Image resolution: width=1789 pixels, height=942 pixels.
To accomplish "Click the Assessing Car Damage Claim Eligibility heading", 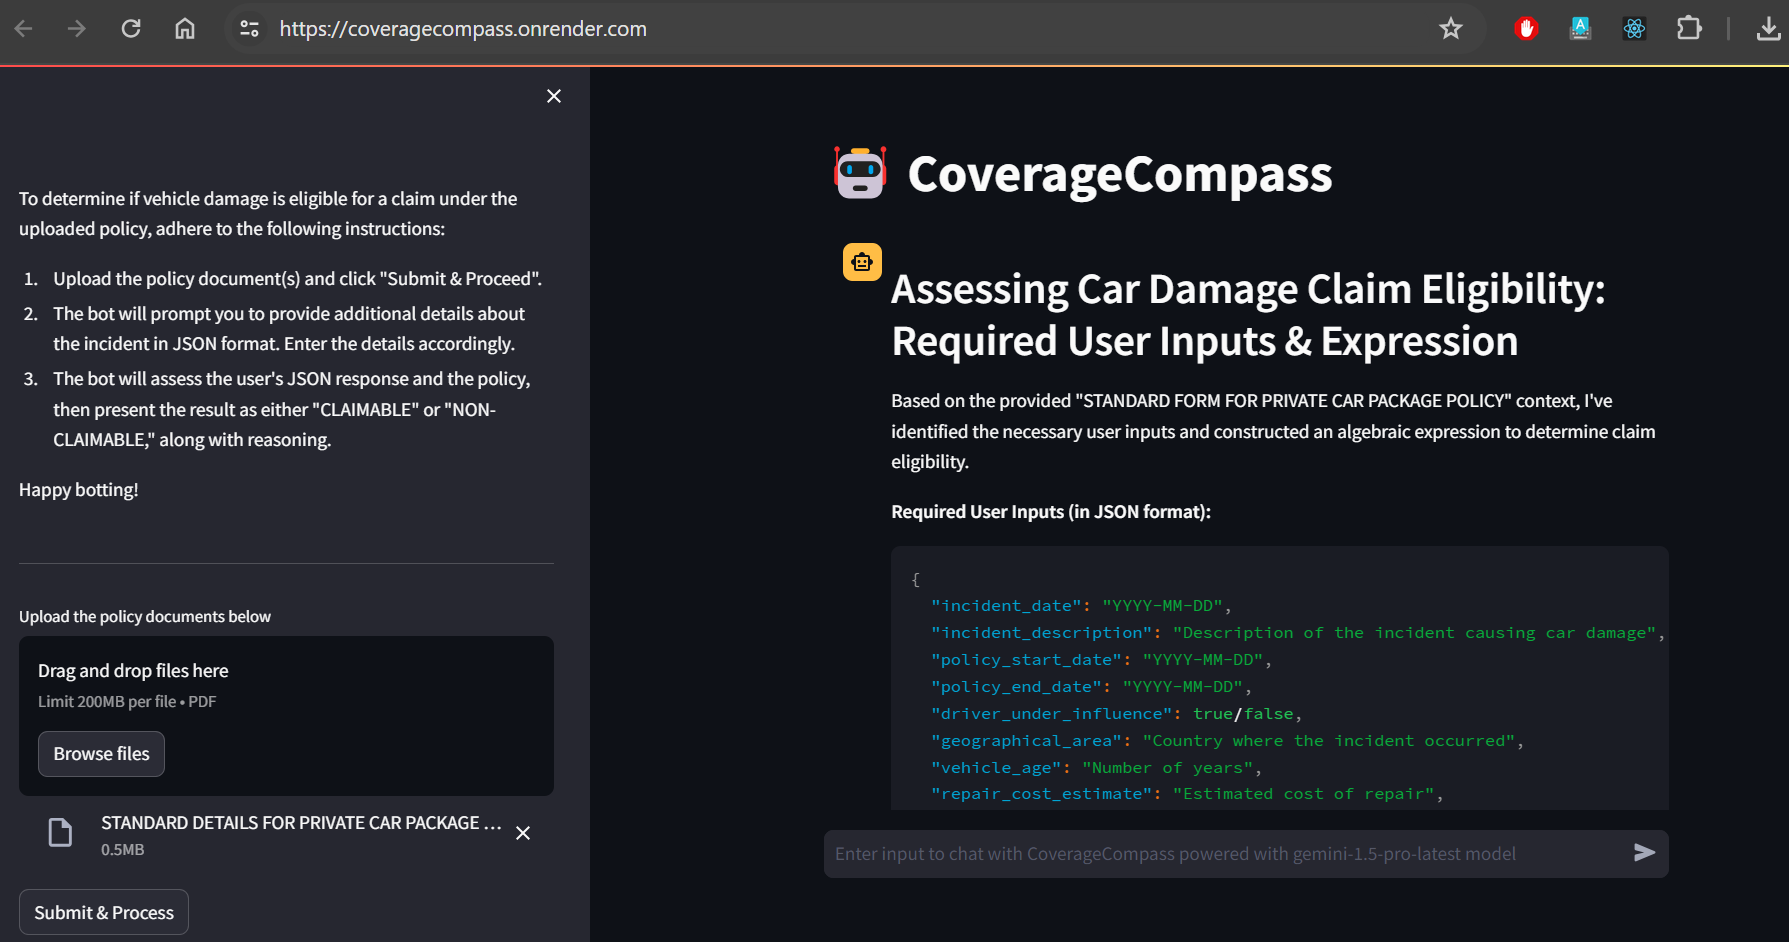I will 1249,315.
